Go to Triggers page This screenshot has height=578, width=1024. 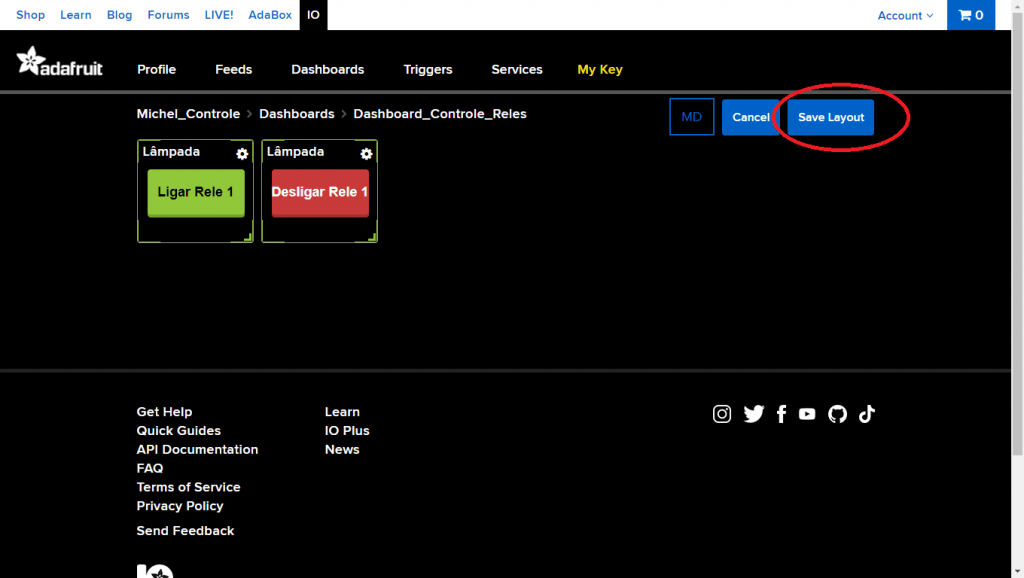coord(428,69)
